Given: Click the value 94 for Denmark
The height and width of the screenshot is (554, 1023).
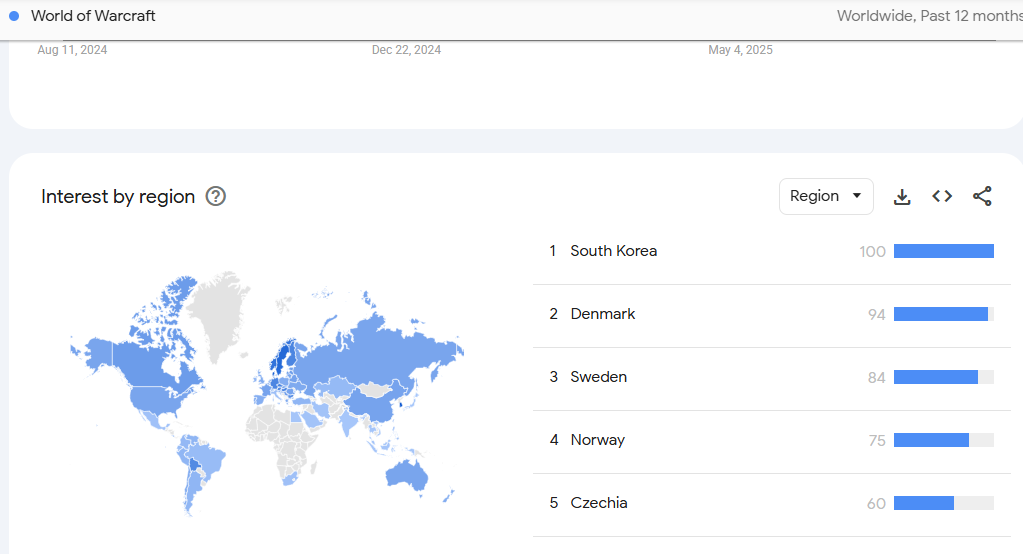Looking at the screenshot, I should tap(877, 315).
